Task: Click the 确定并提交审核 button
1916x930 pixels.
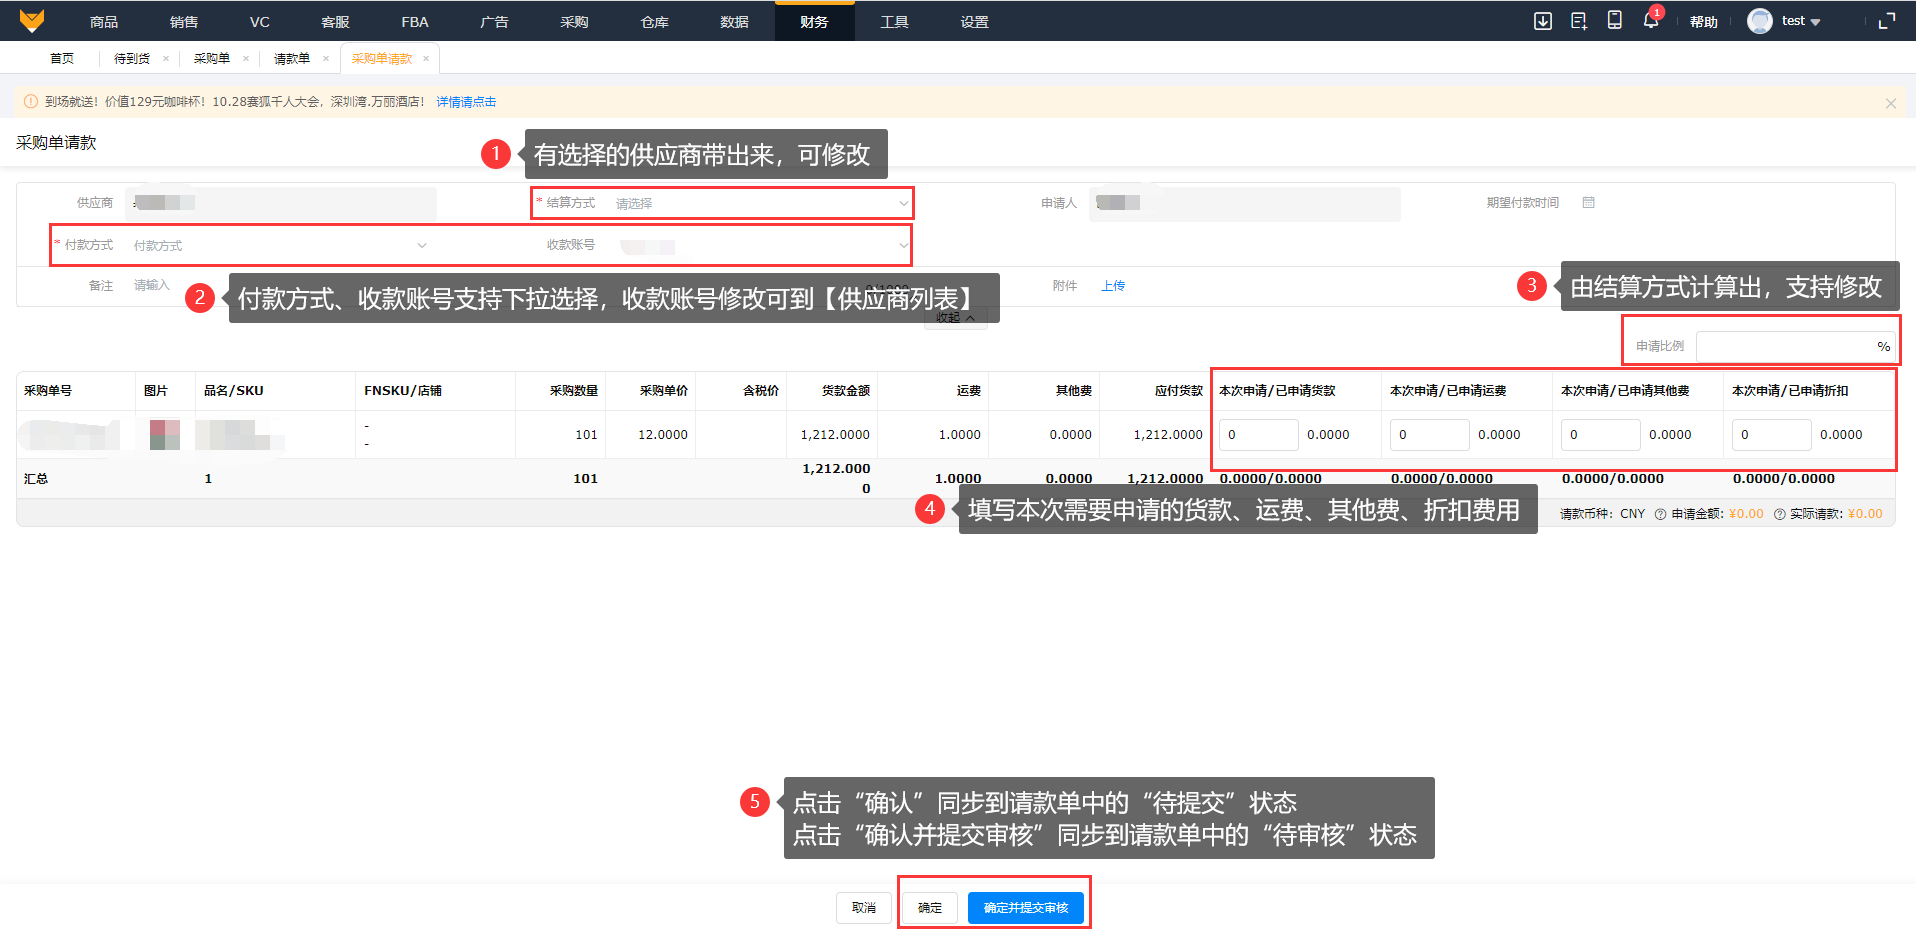Action: click(1026, 908)
